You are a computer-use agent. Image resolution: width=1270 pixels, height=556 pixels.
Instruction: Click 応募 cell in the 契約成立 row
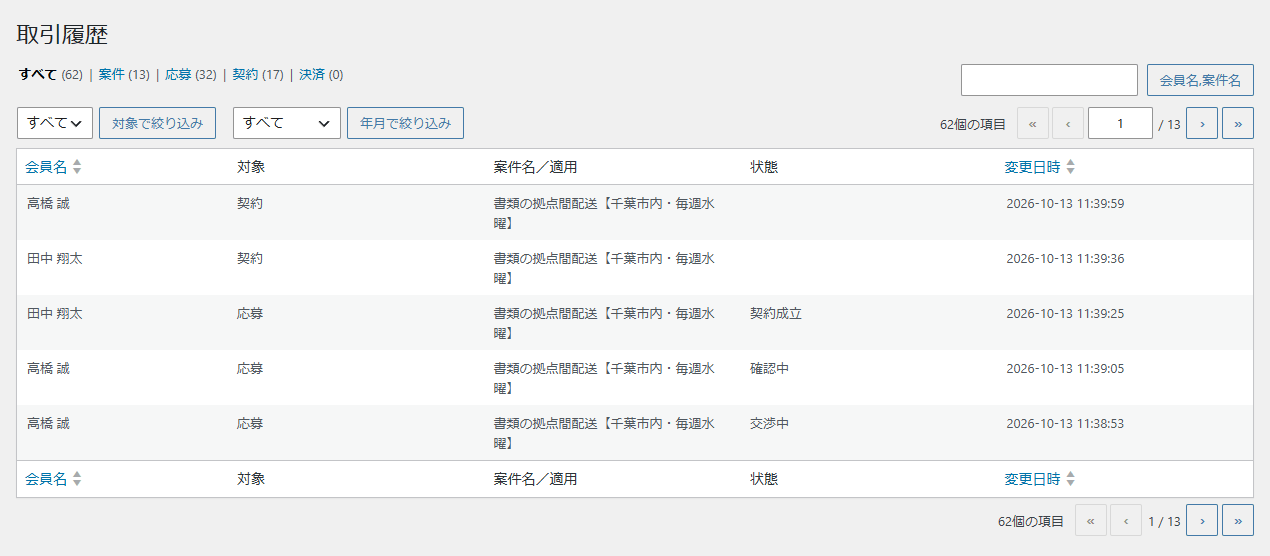tap(250, 313)
